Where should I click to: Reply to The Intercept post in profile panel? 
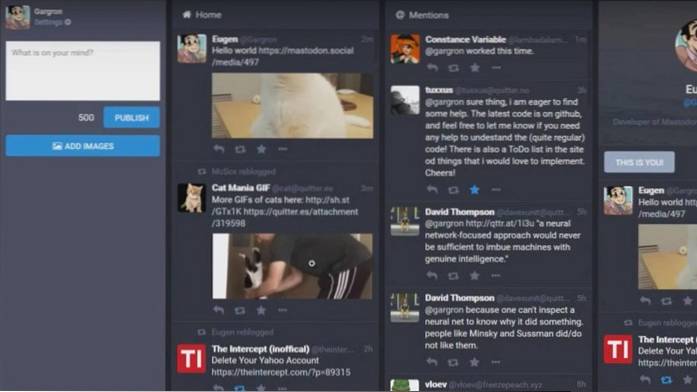(645, 380)
